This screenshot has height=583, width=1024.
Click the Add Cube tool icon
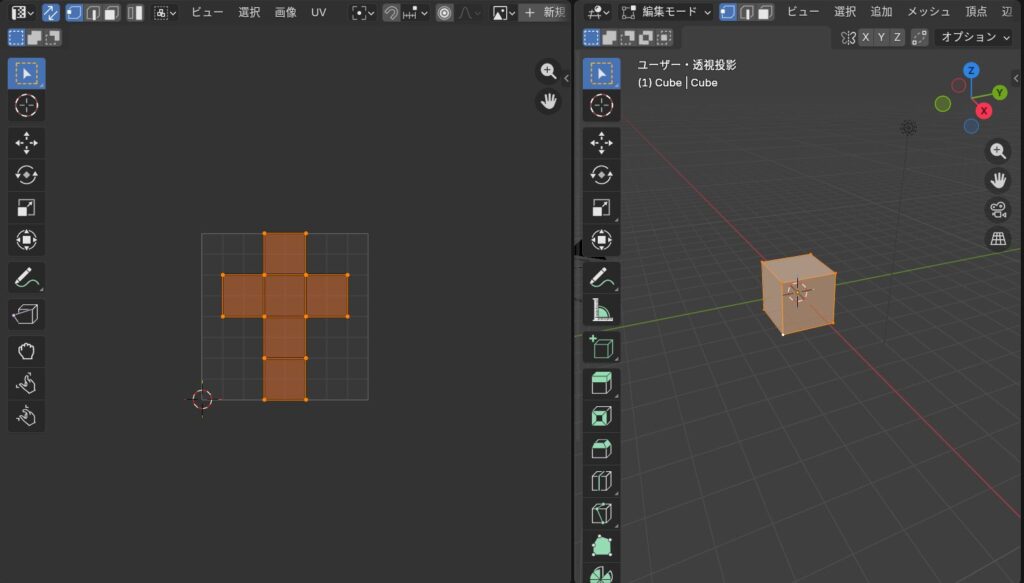(x=601, y=347)
